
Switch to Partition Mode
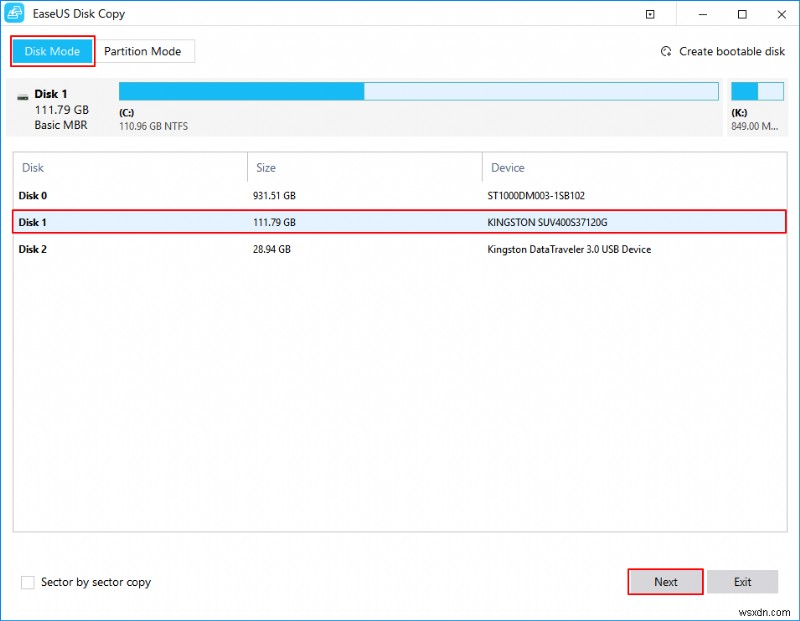(145, 51)
